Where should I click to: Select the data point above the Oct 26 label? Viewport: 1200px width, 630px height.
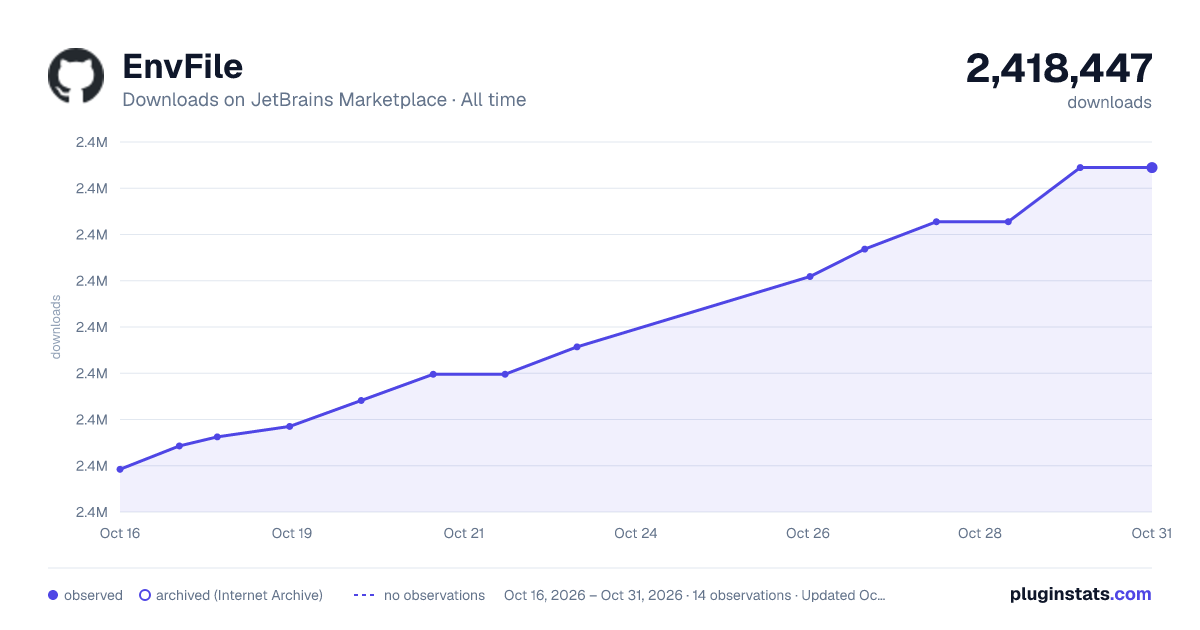(x=810, y=276)
